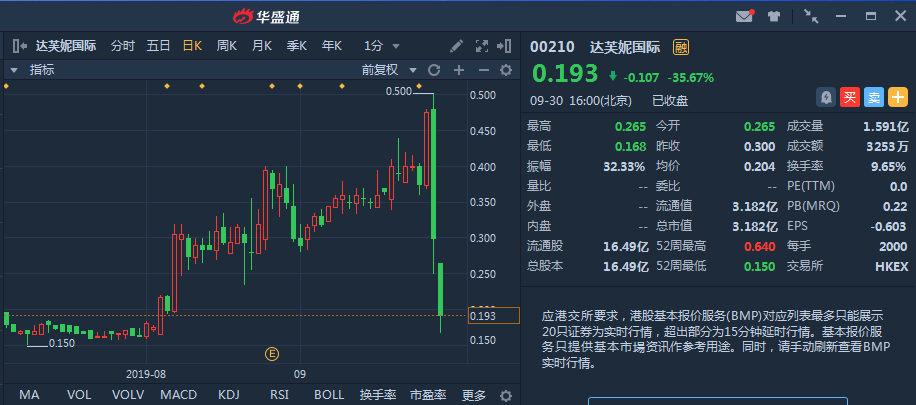
Task: Click the 52周最低 value 0.150
Action: [759, 266]
